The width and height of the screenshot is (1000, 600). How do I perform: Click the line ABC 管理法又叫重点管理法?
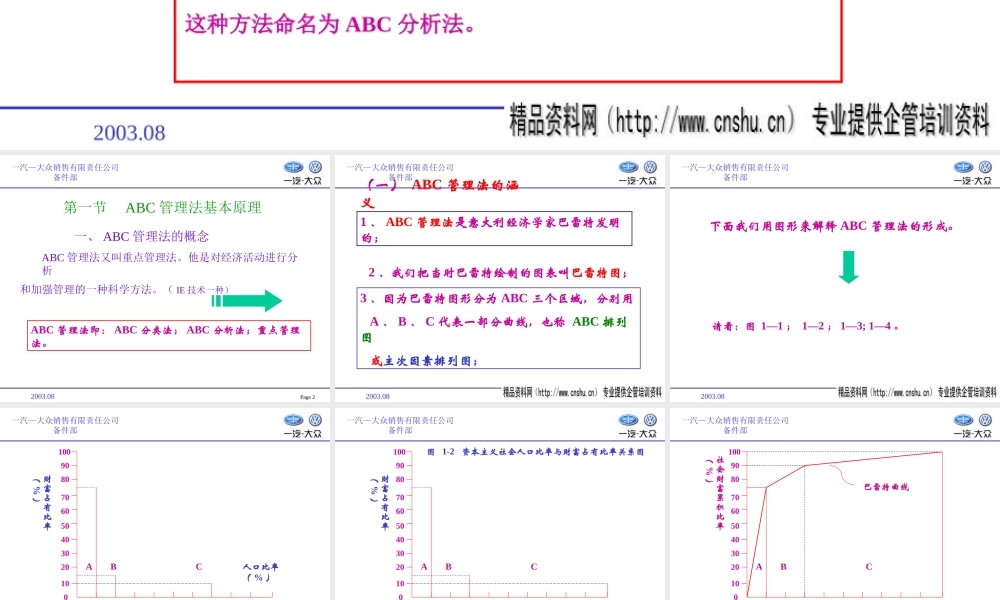tap(169, 263)
